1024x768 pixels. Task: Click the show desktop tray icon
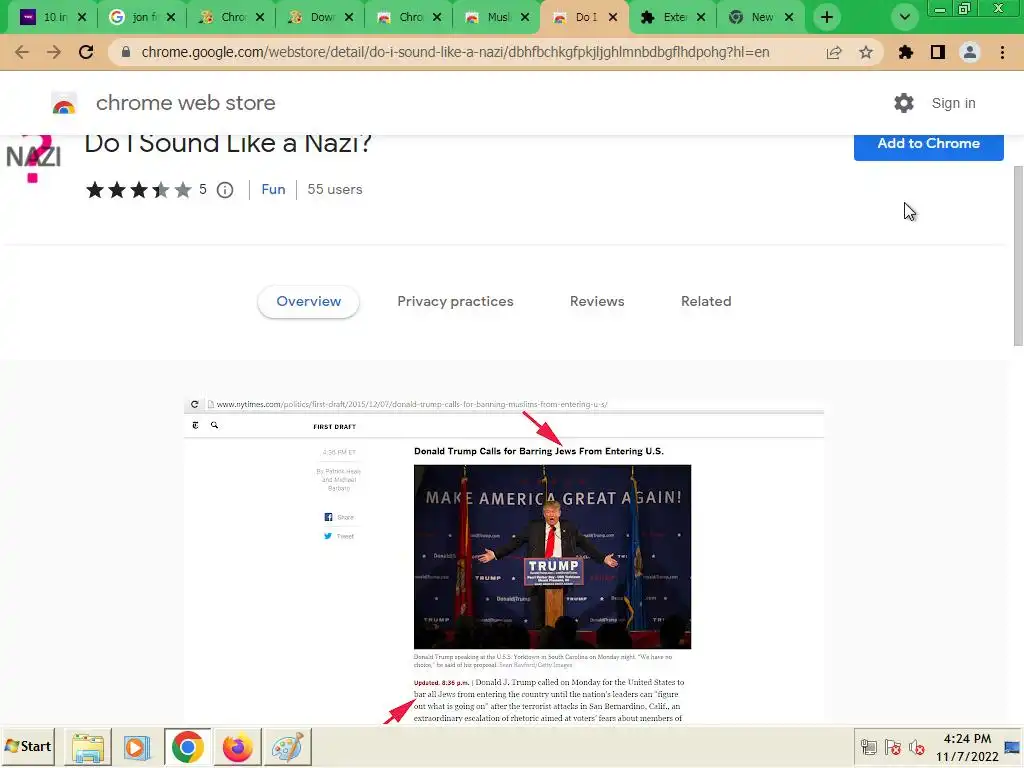1012,747
